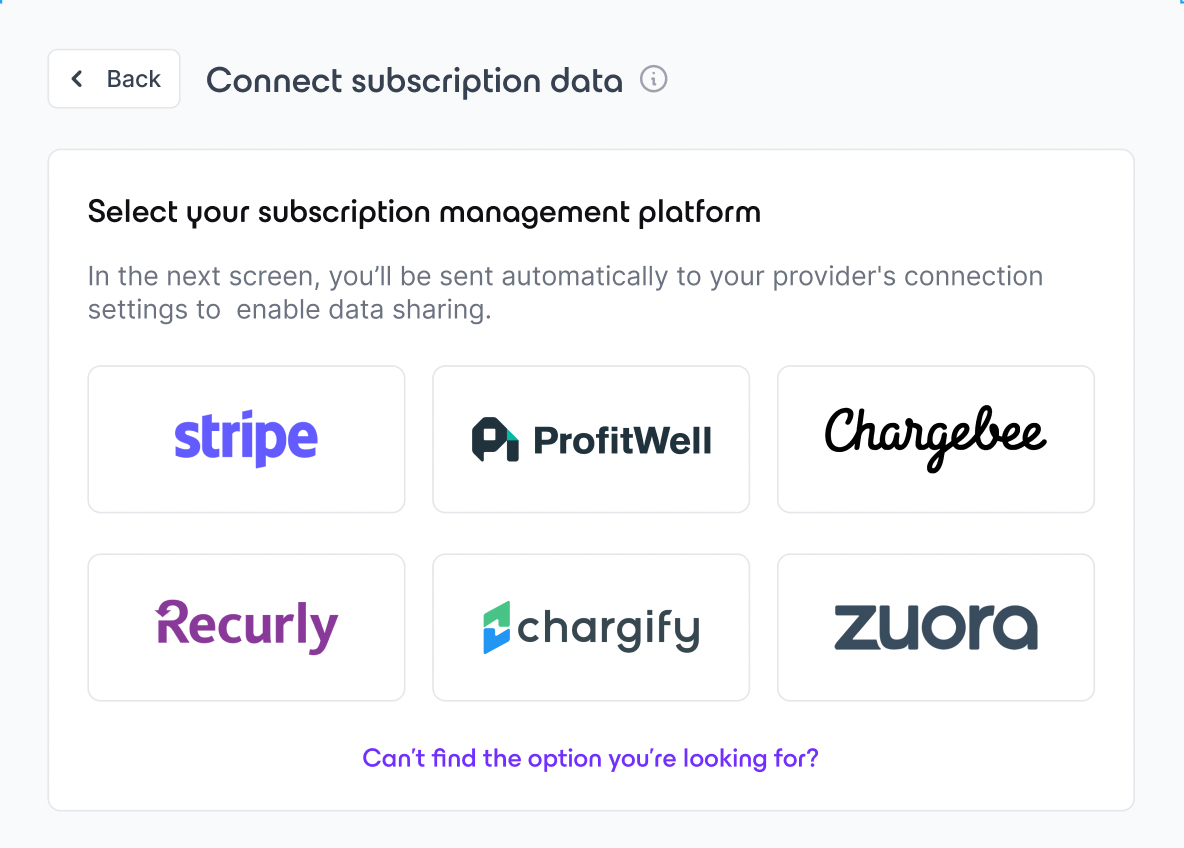The height and width of the screenshot is (848, 1184).
Task: Click heading "Select your subscription management platform"
Action: [x=424, y=212]
